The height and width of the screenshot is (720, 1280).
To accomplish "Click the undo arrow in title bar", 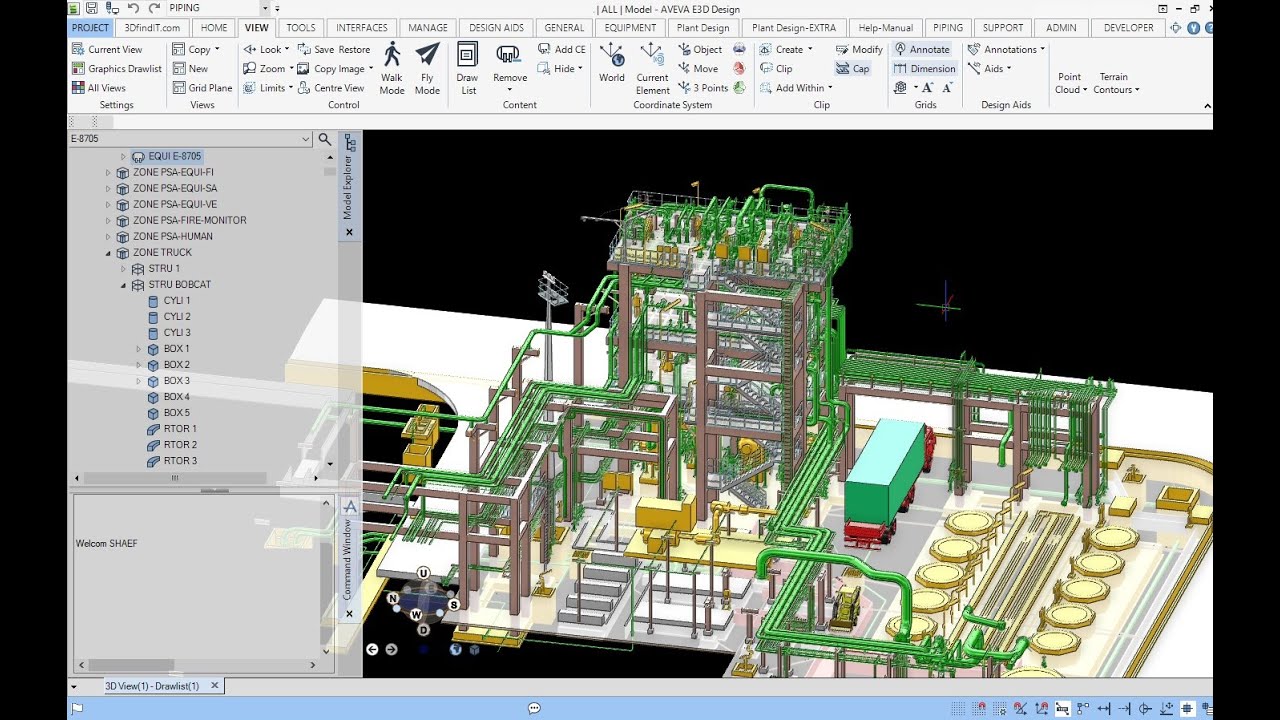I will coord(133,8).
